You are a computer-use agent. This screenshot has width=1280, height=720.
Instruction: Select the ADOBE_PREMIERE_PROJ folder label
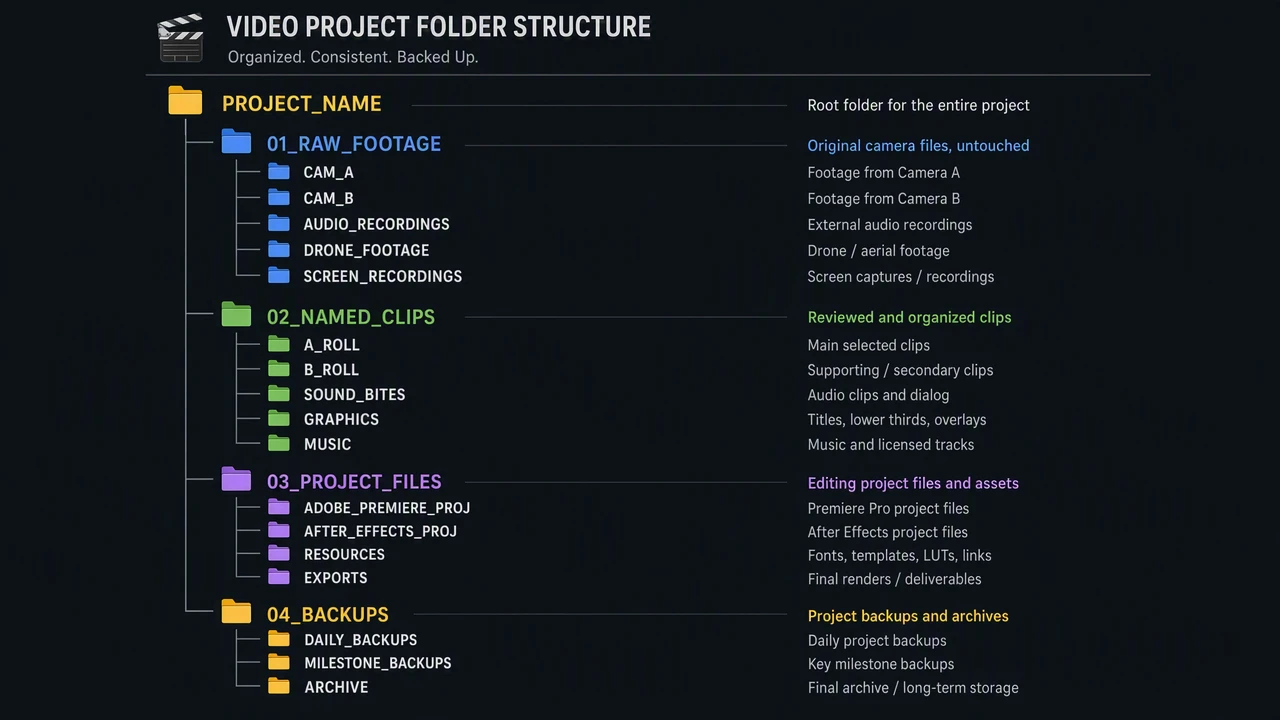coord(387,508)
